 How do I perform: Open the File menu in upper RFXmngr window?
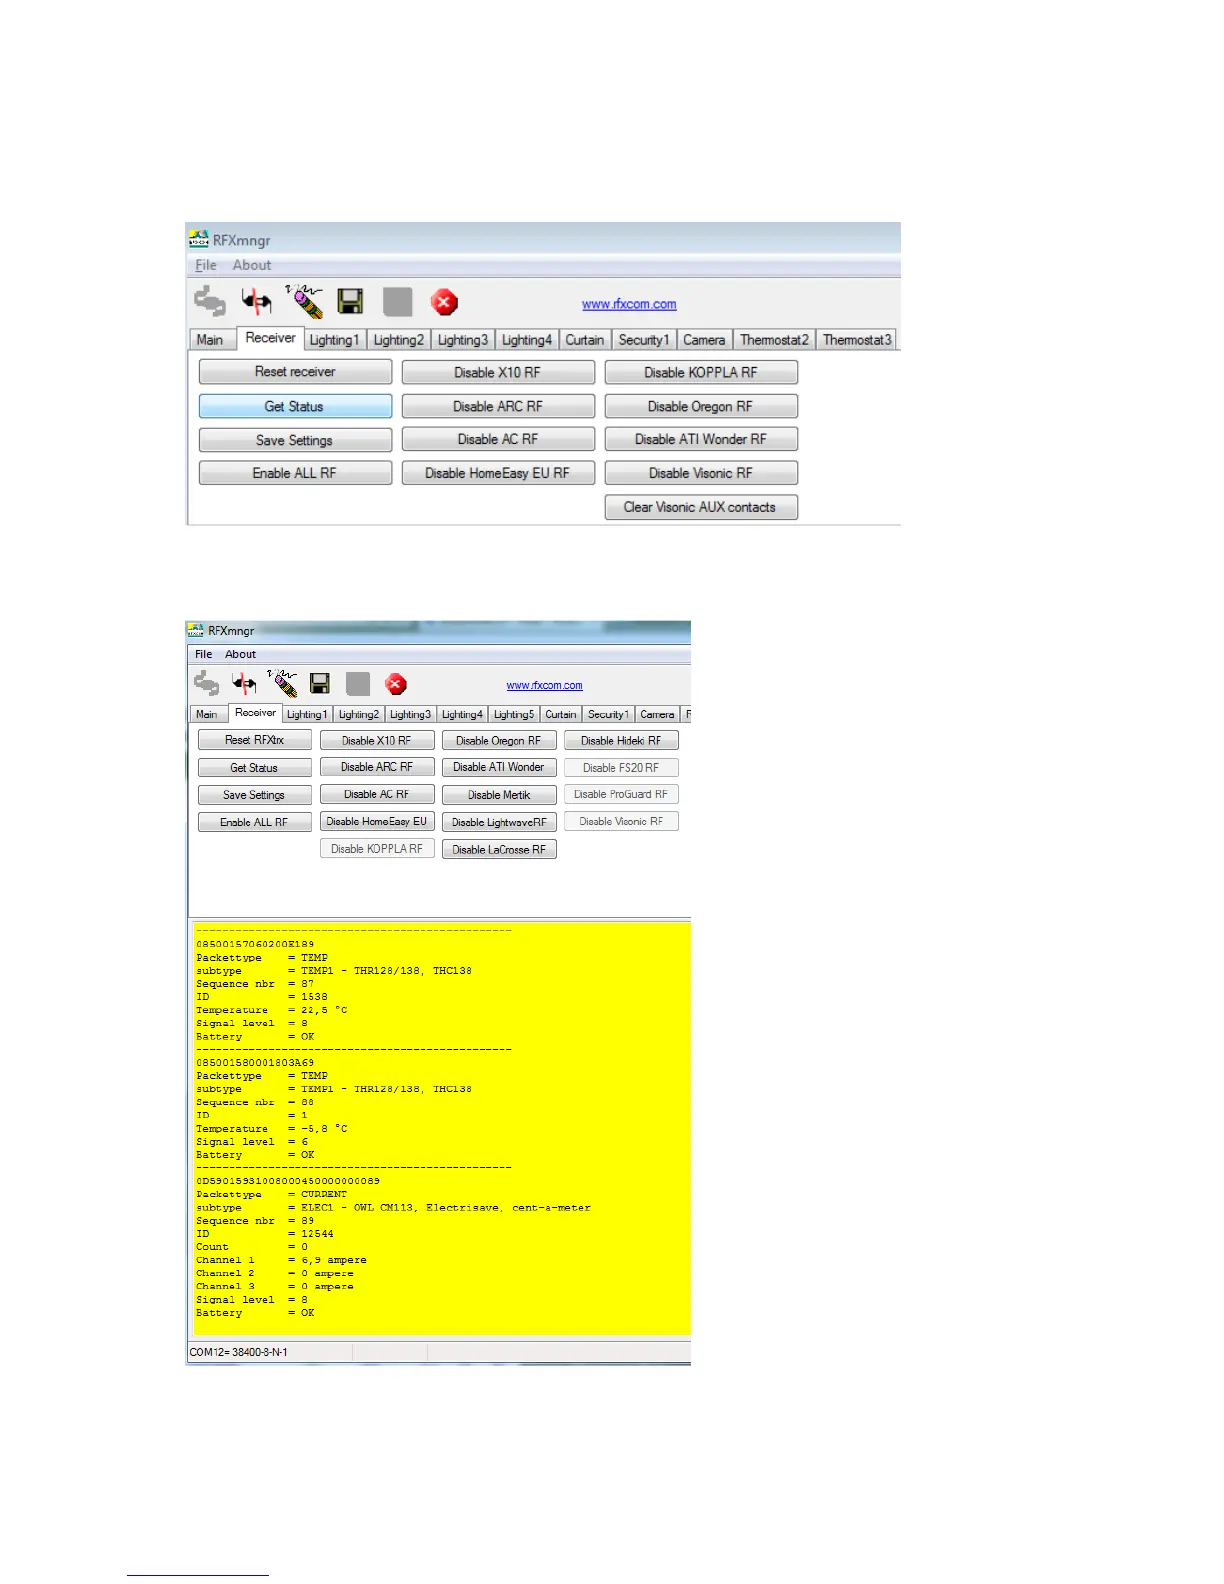(206, 265)
